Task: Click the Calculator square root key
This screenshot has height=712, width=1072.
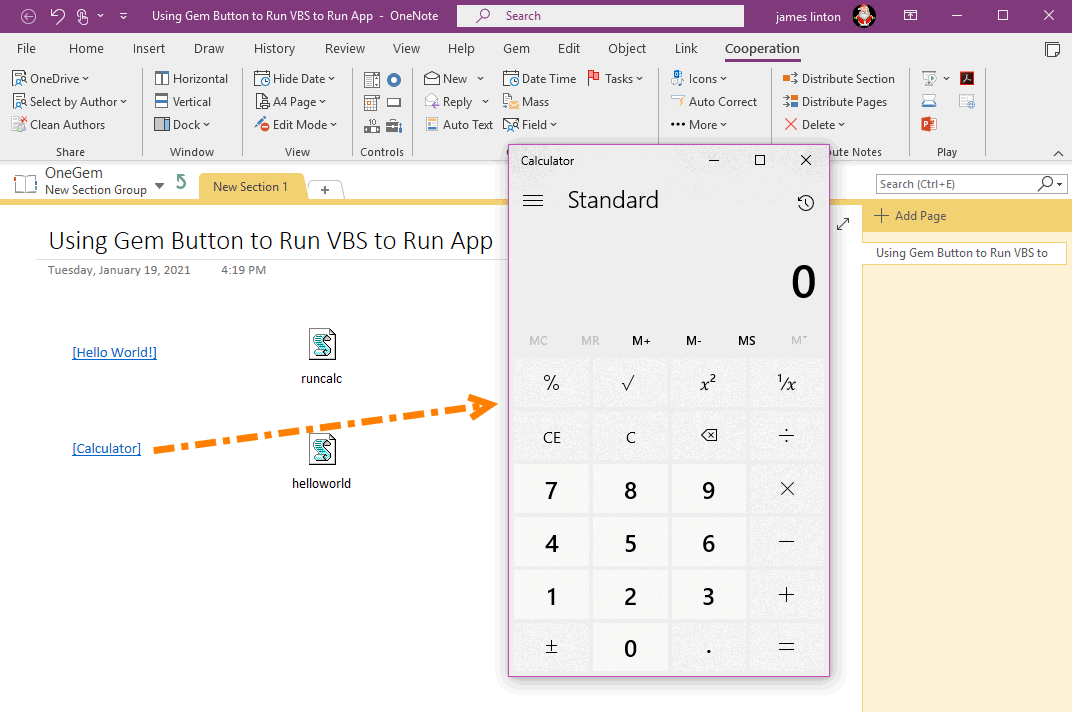Action: coord(630,384)
